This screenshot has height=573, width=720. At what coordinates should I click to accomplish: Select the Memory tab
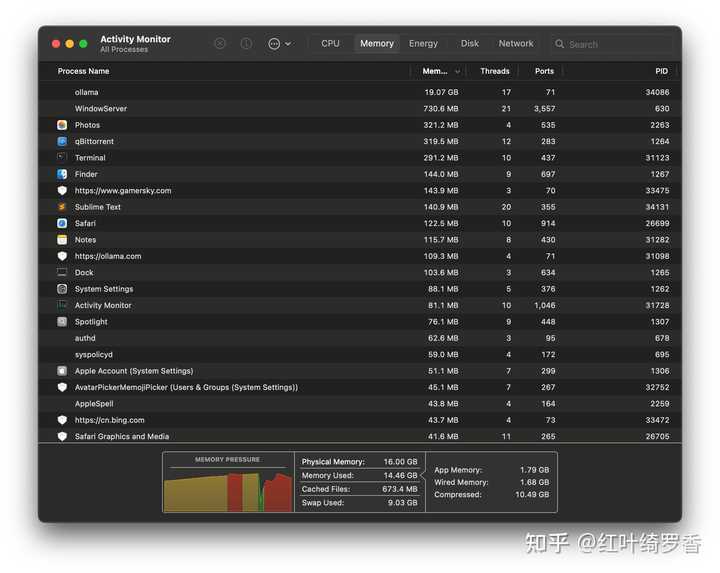coord(377,44)
